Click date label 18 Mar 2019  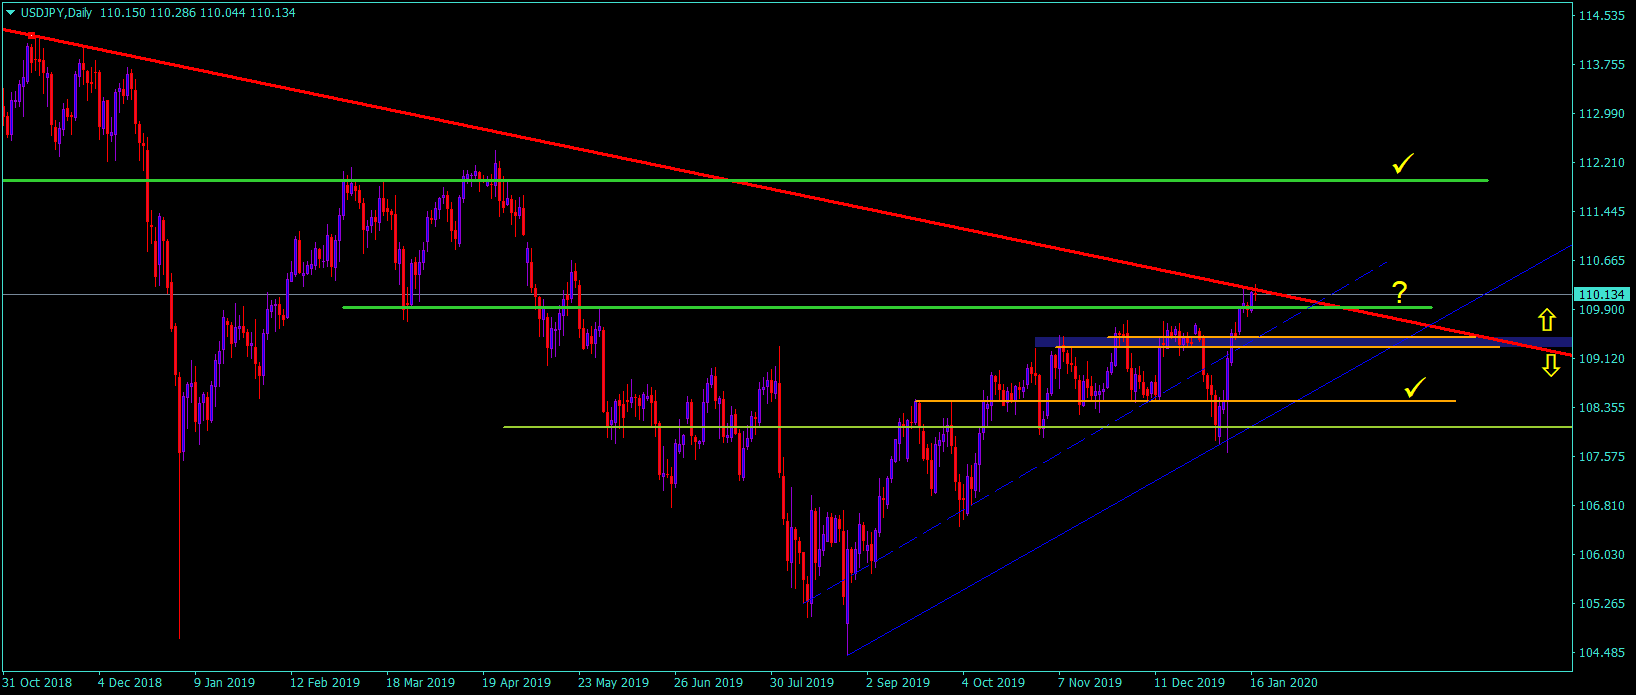click(421, 683)
